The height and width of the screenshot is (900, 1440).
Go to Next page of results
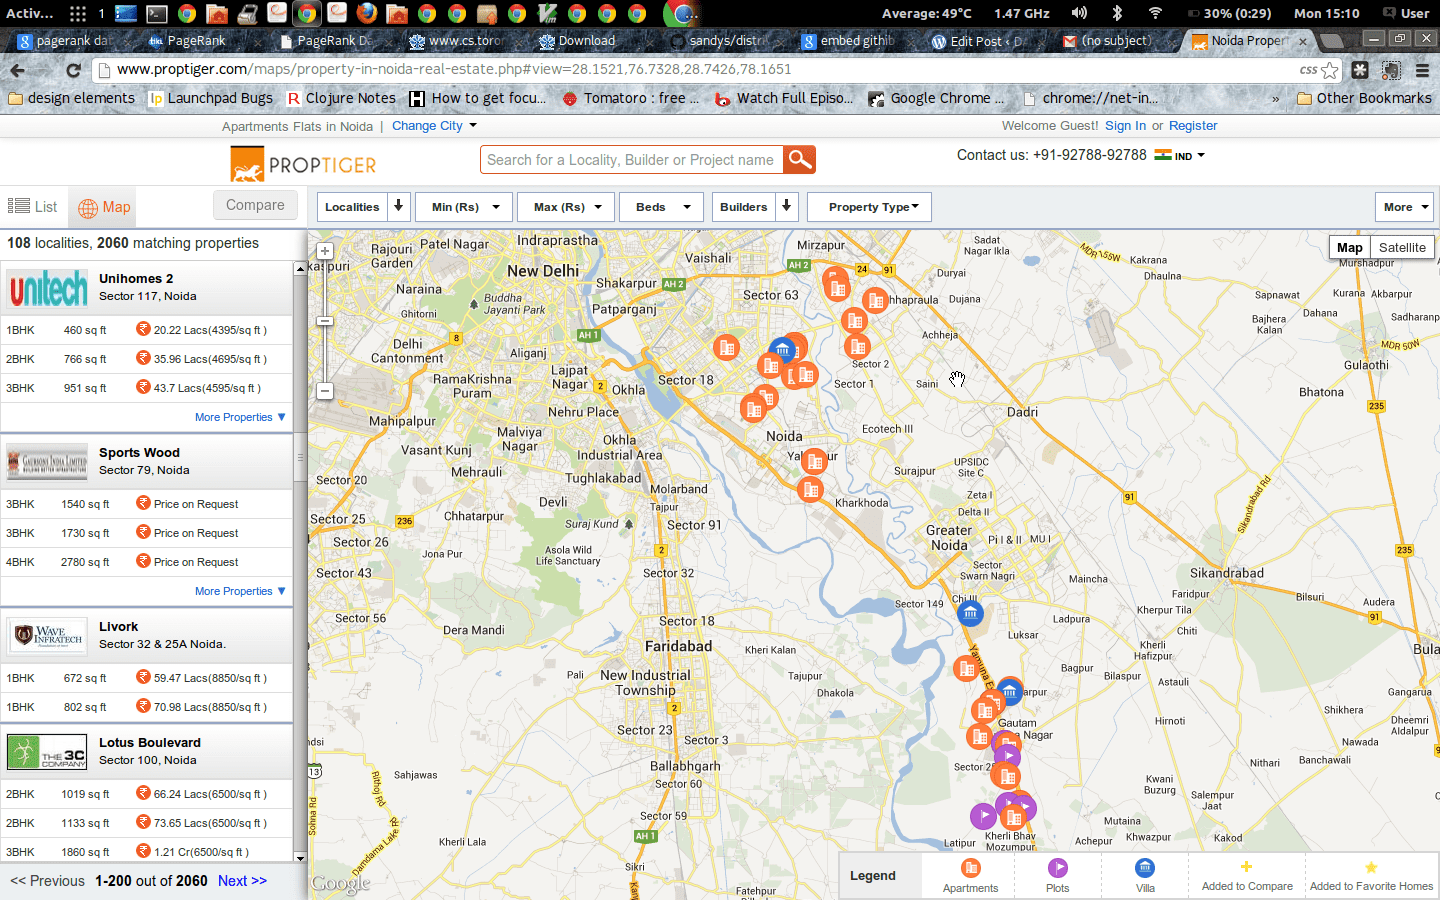242,881
